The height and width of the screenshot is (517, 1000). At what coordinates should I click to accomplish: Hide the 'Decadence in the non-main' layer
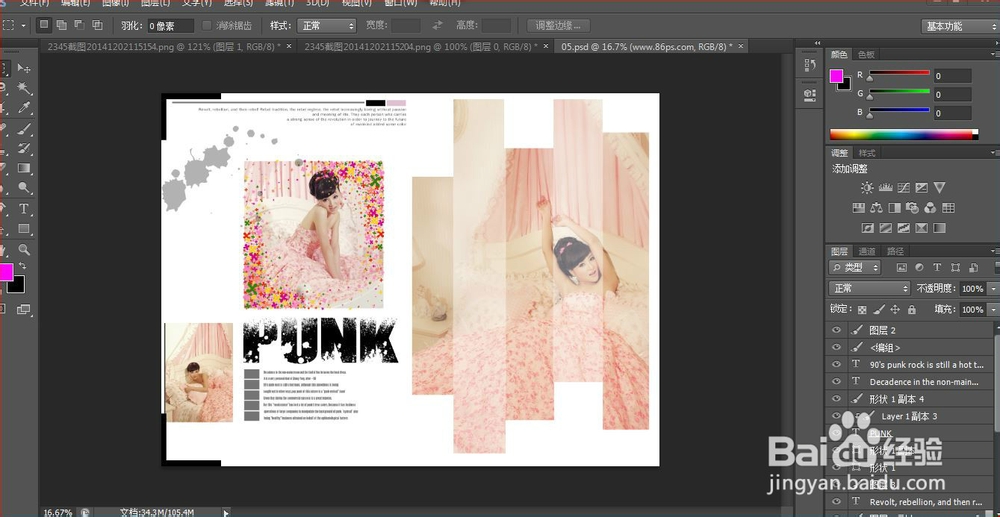(x=835, y=381)
